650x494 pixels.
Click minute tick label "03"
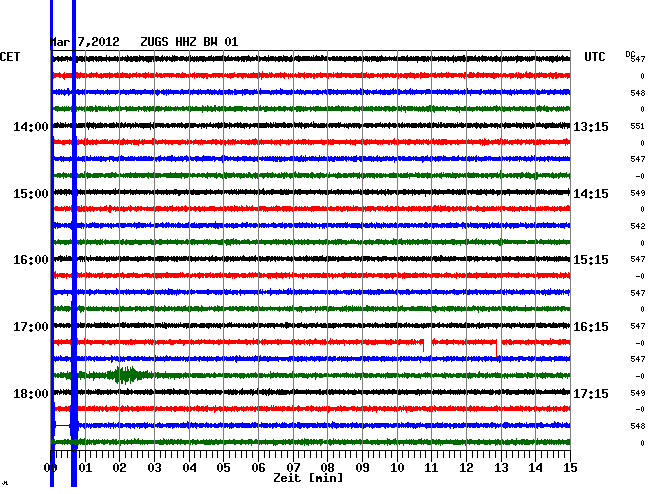tap(154, 467)
